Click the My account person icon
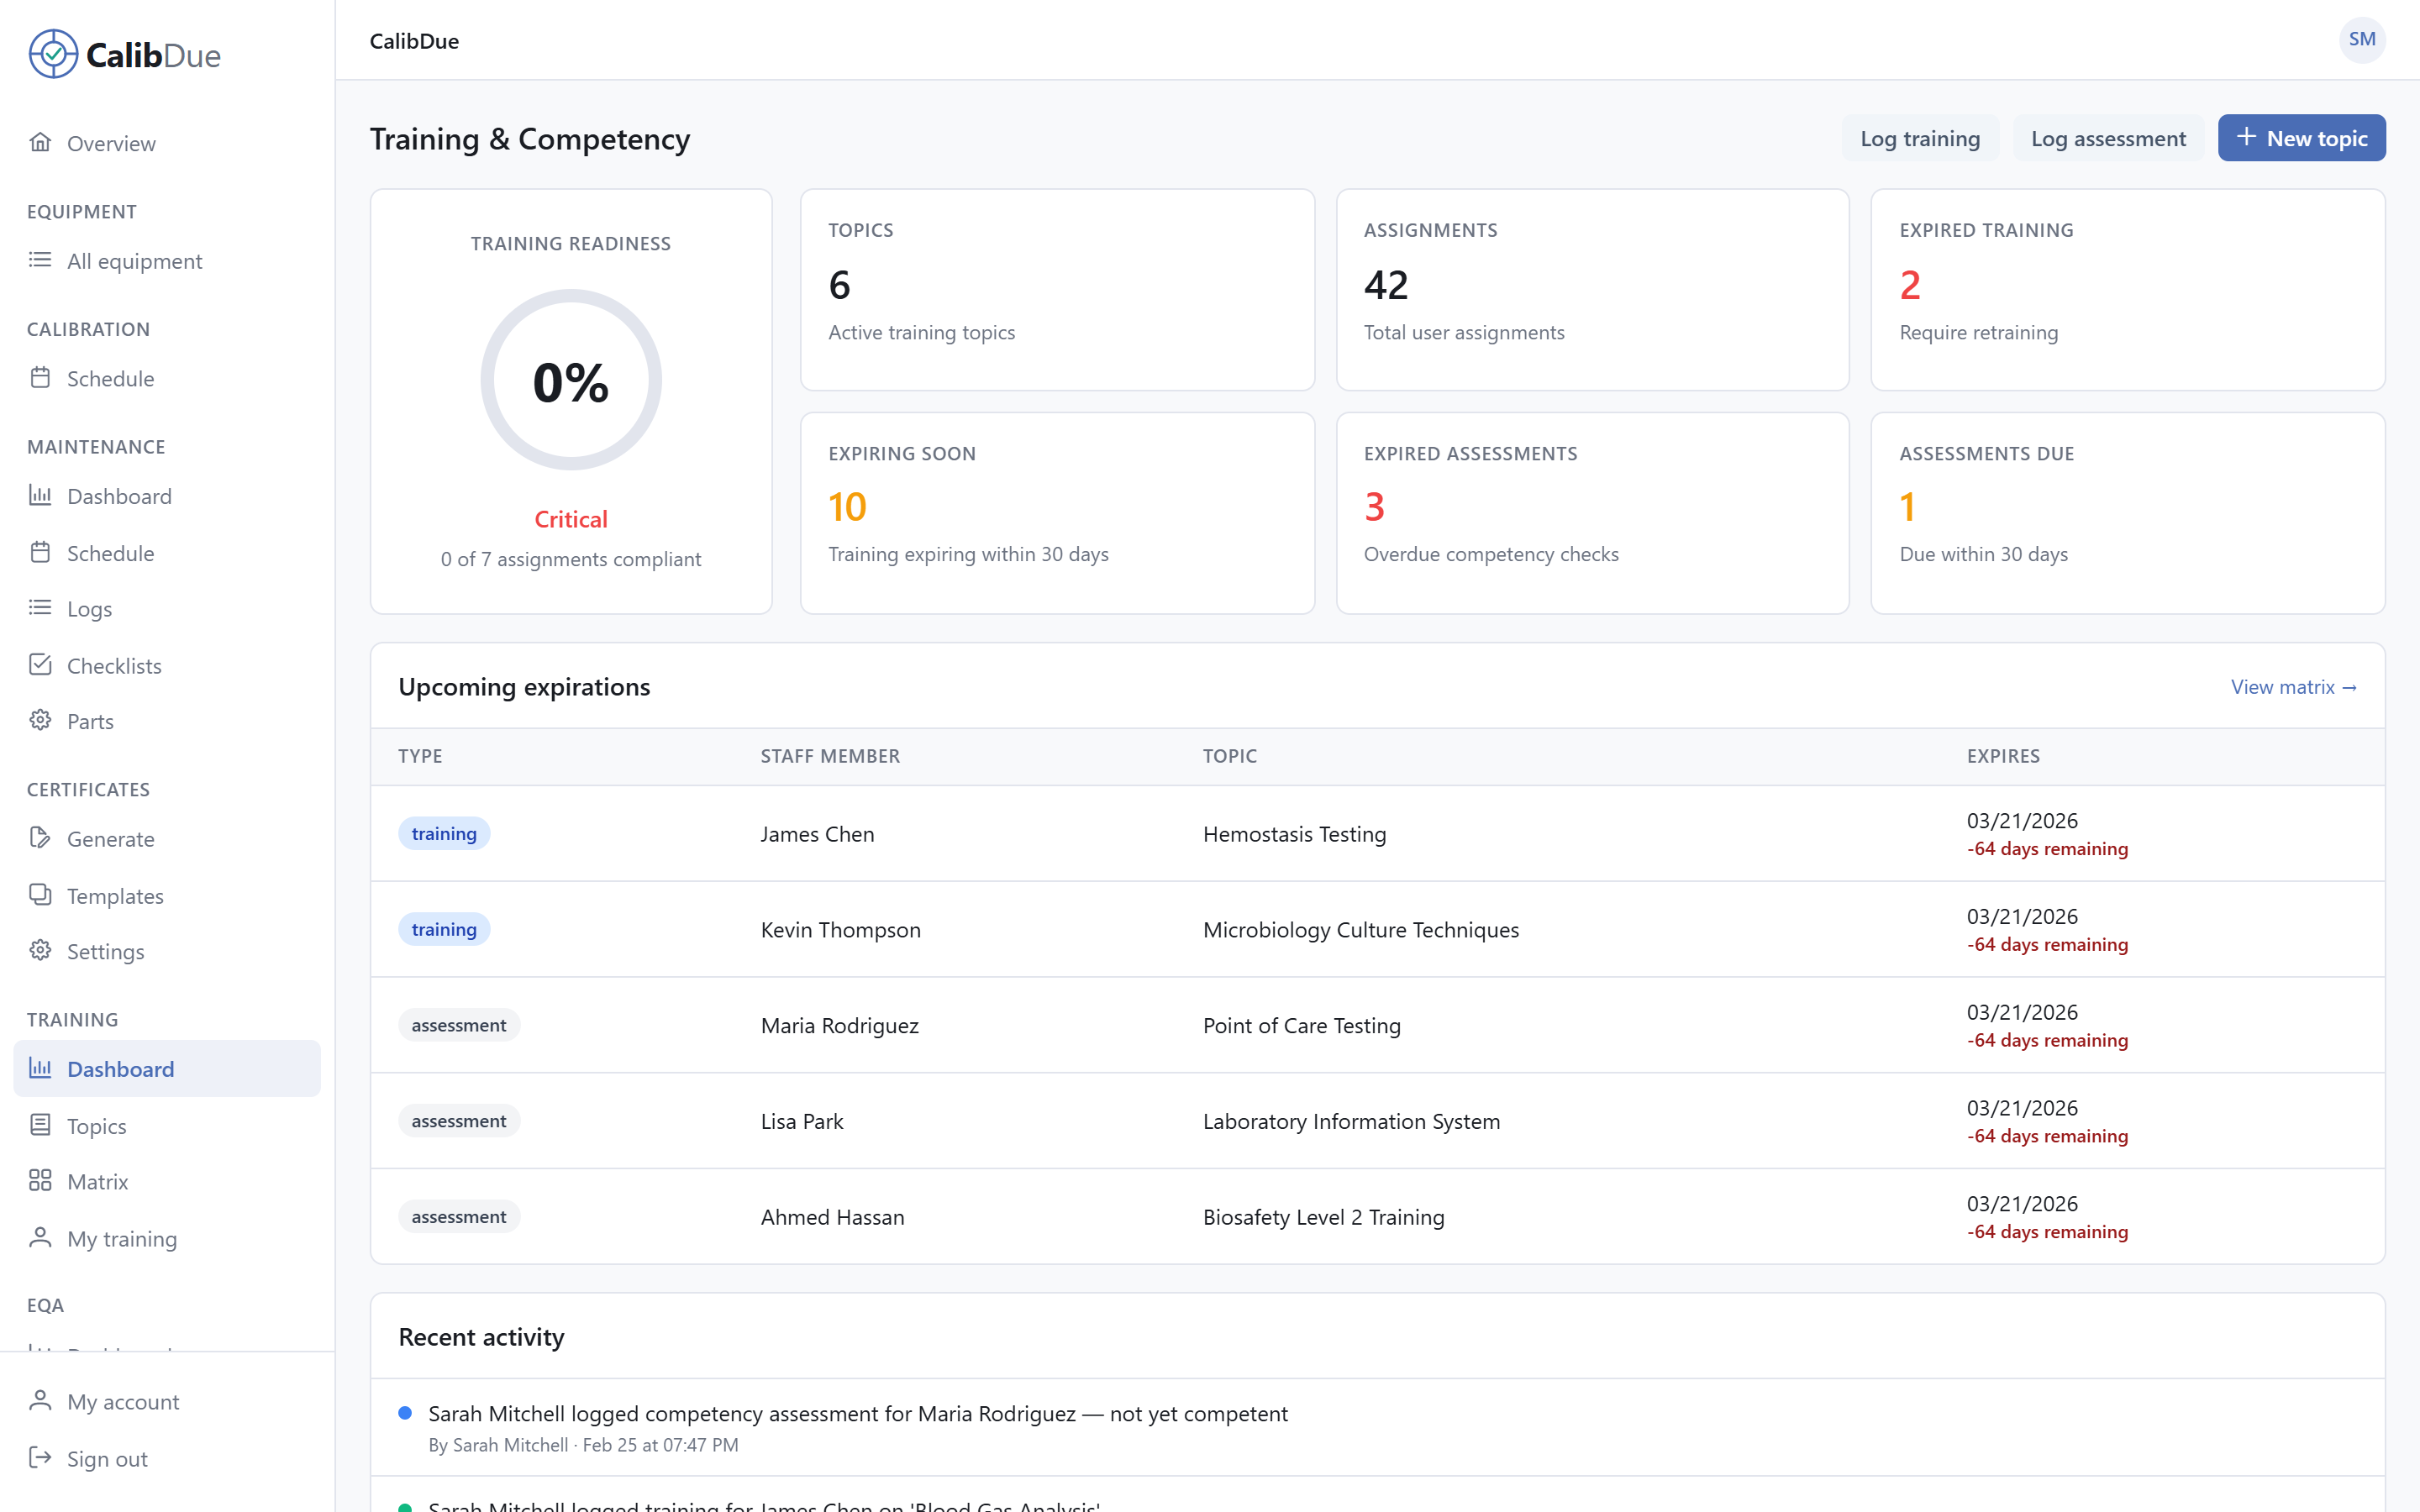The height and width of the screenshot is (1512, 2420). 40,1401
